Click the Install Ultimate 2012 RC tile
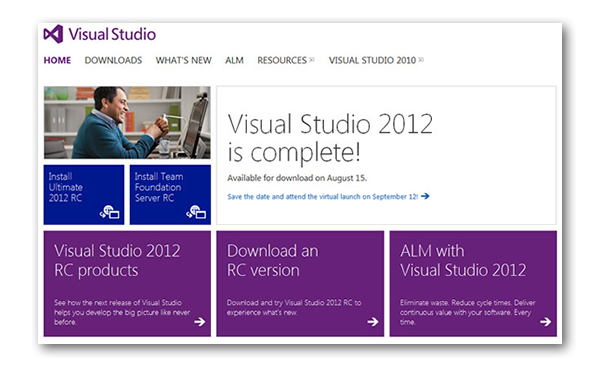This screenshot has height=367, width=600. (x=84, y=195)
